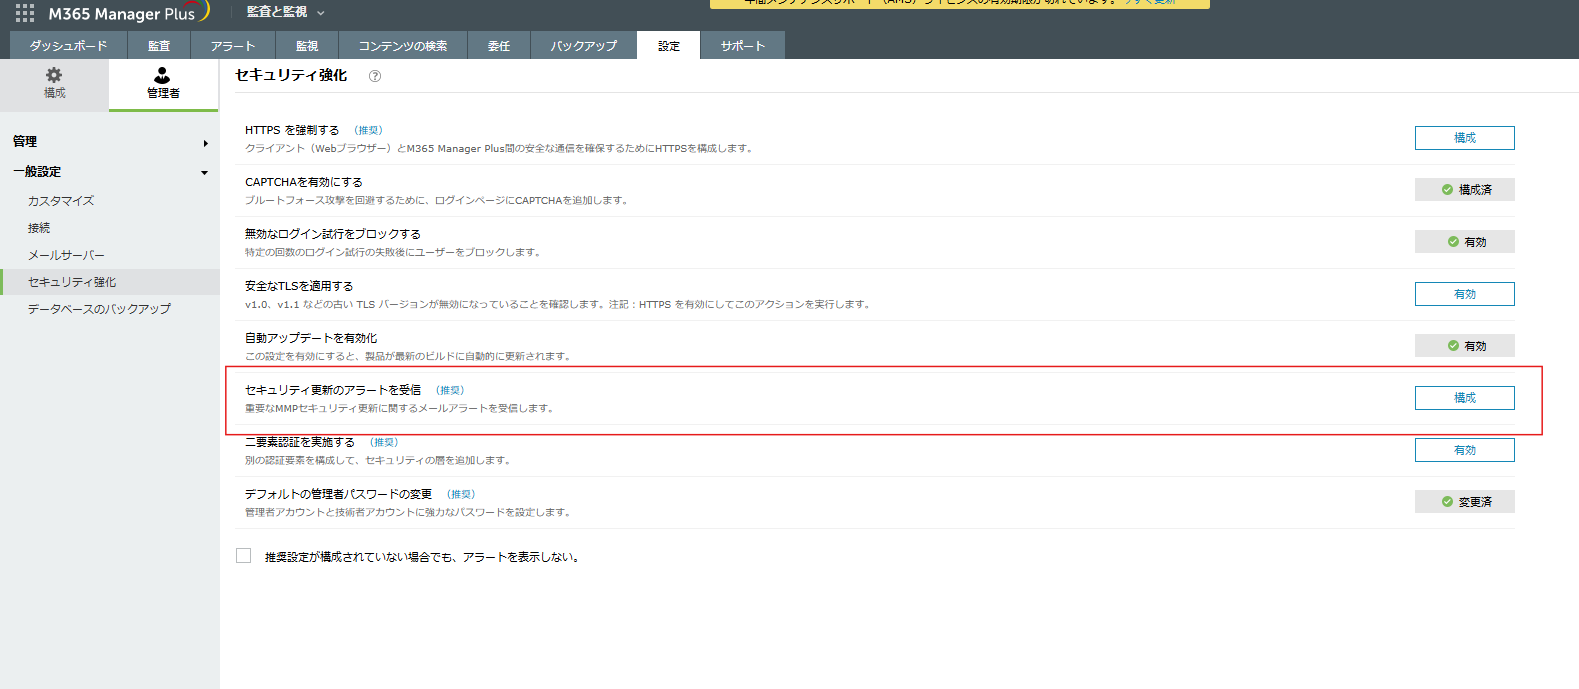This screenshot has width=1579, height=689.
Task: Click the デフォルトの管理者パスワードの変更 heading text
Action: [x=339, y=494]
